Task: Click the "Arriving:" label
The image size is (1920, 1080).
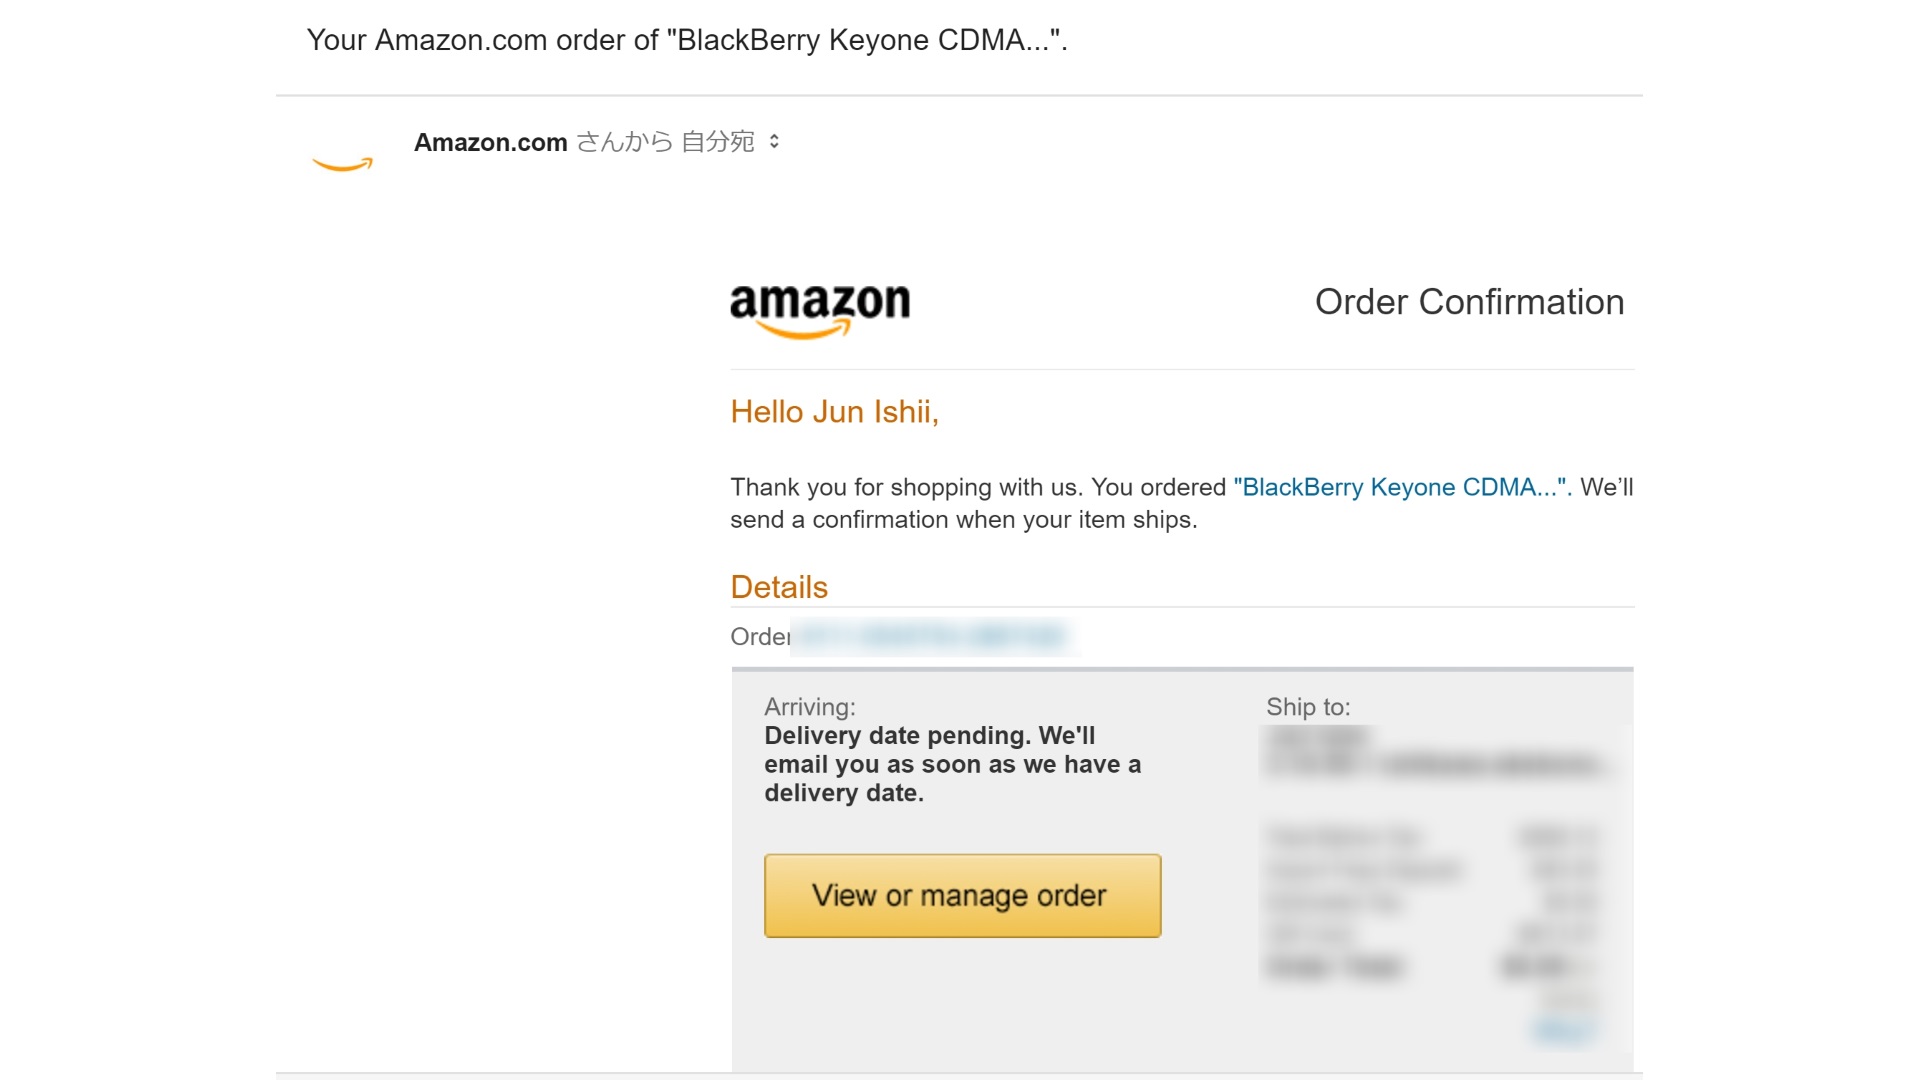Action: [810, 707]
